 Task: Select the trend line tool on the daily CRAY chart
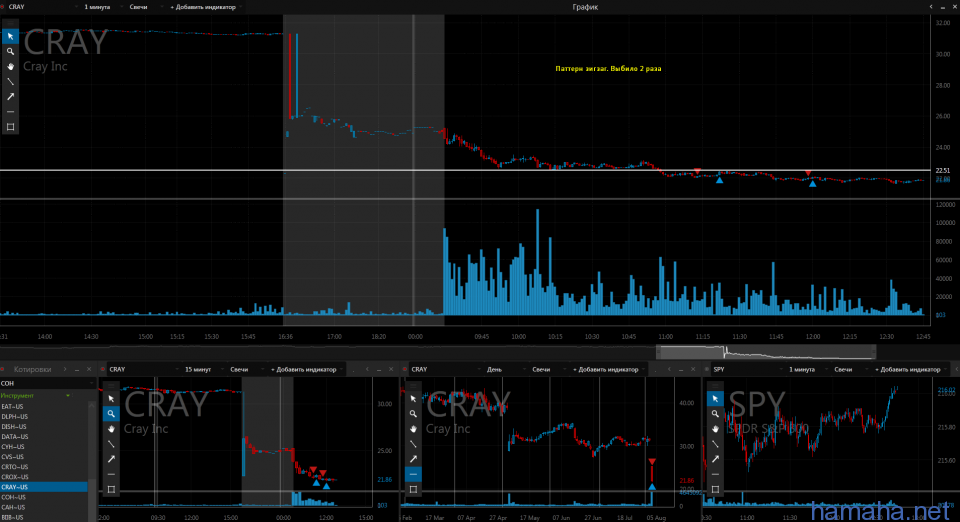click(x=413, y=444)
